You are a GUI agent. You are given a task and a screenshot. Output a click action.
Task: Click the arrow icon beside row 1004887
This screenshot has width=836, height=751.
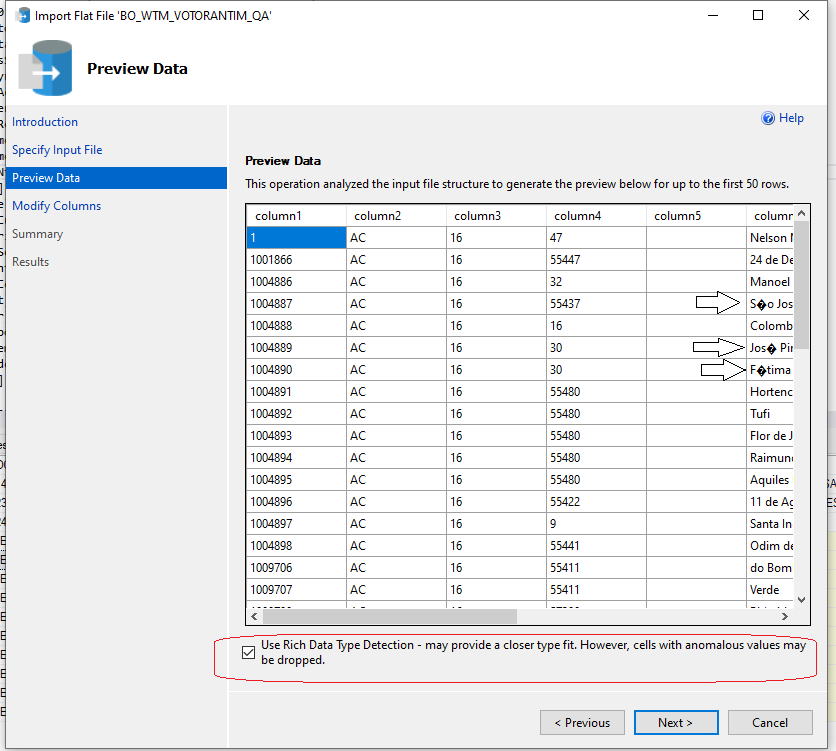click(x=716, y=303)
